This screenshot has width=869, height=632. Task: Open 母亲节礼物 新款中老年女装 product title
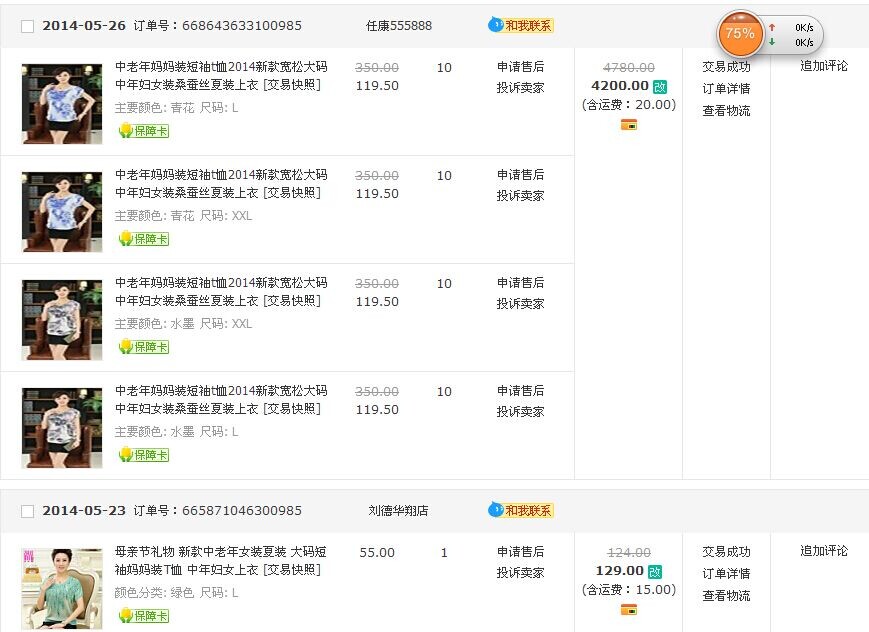coord(221,560)
